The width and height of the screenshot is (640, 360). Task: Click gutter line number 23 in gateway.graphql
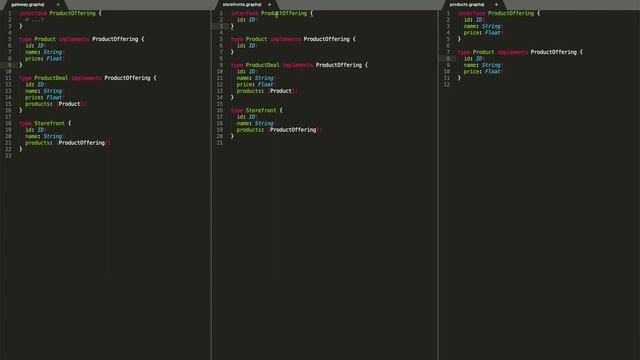click(x=8, y=156)
